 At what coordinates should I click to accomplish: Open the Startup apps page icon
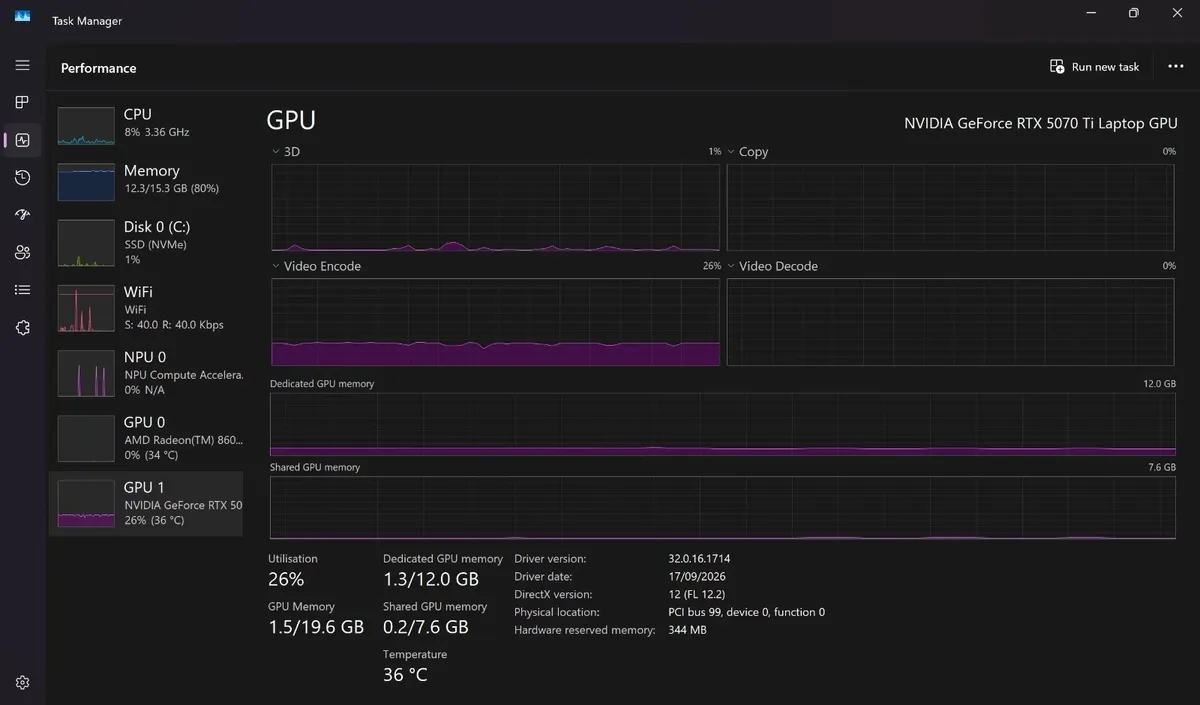coord(22,215)
